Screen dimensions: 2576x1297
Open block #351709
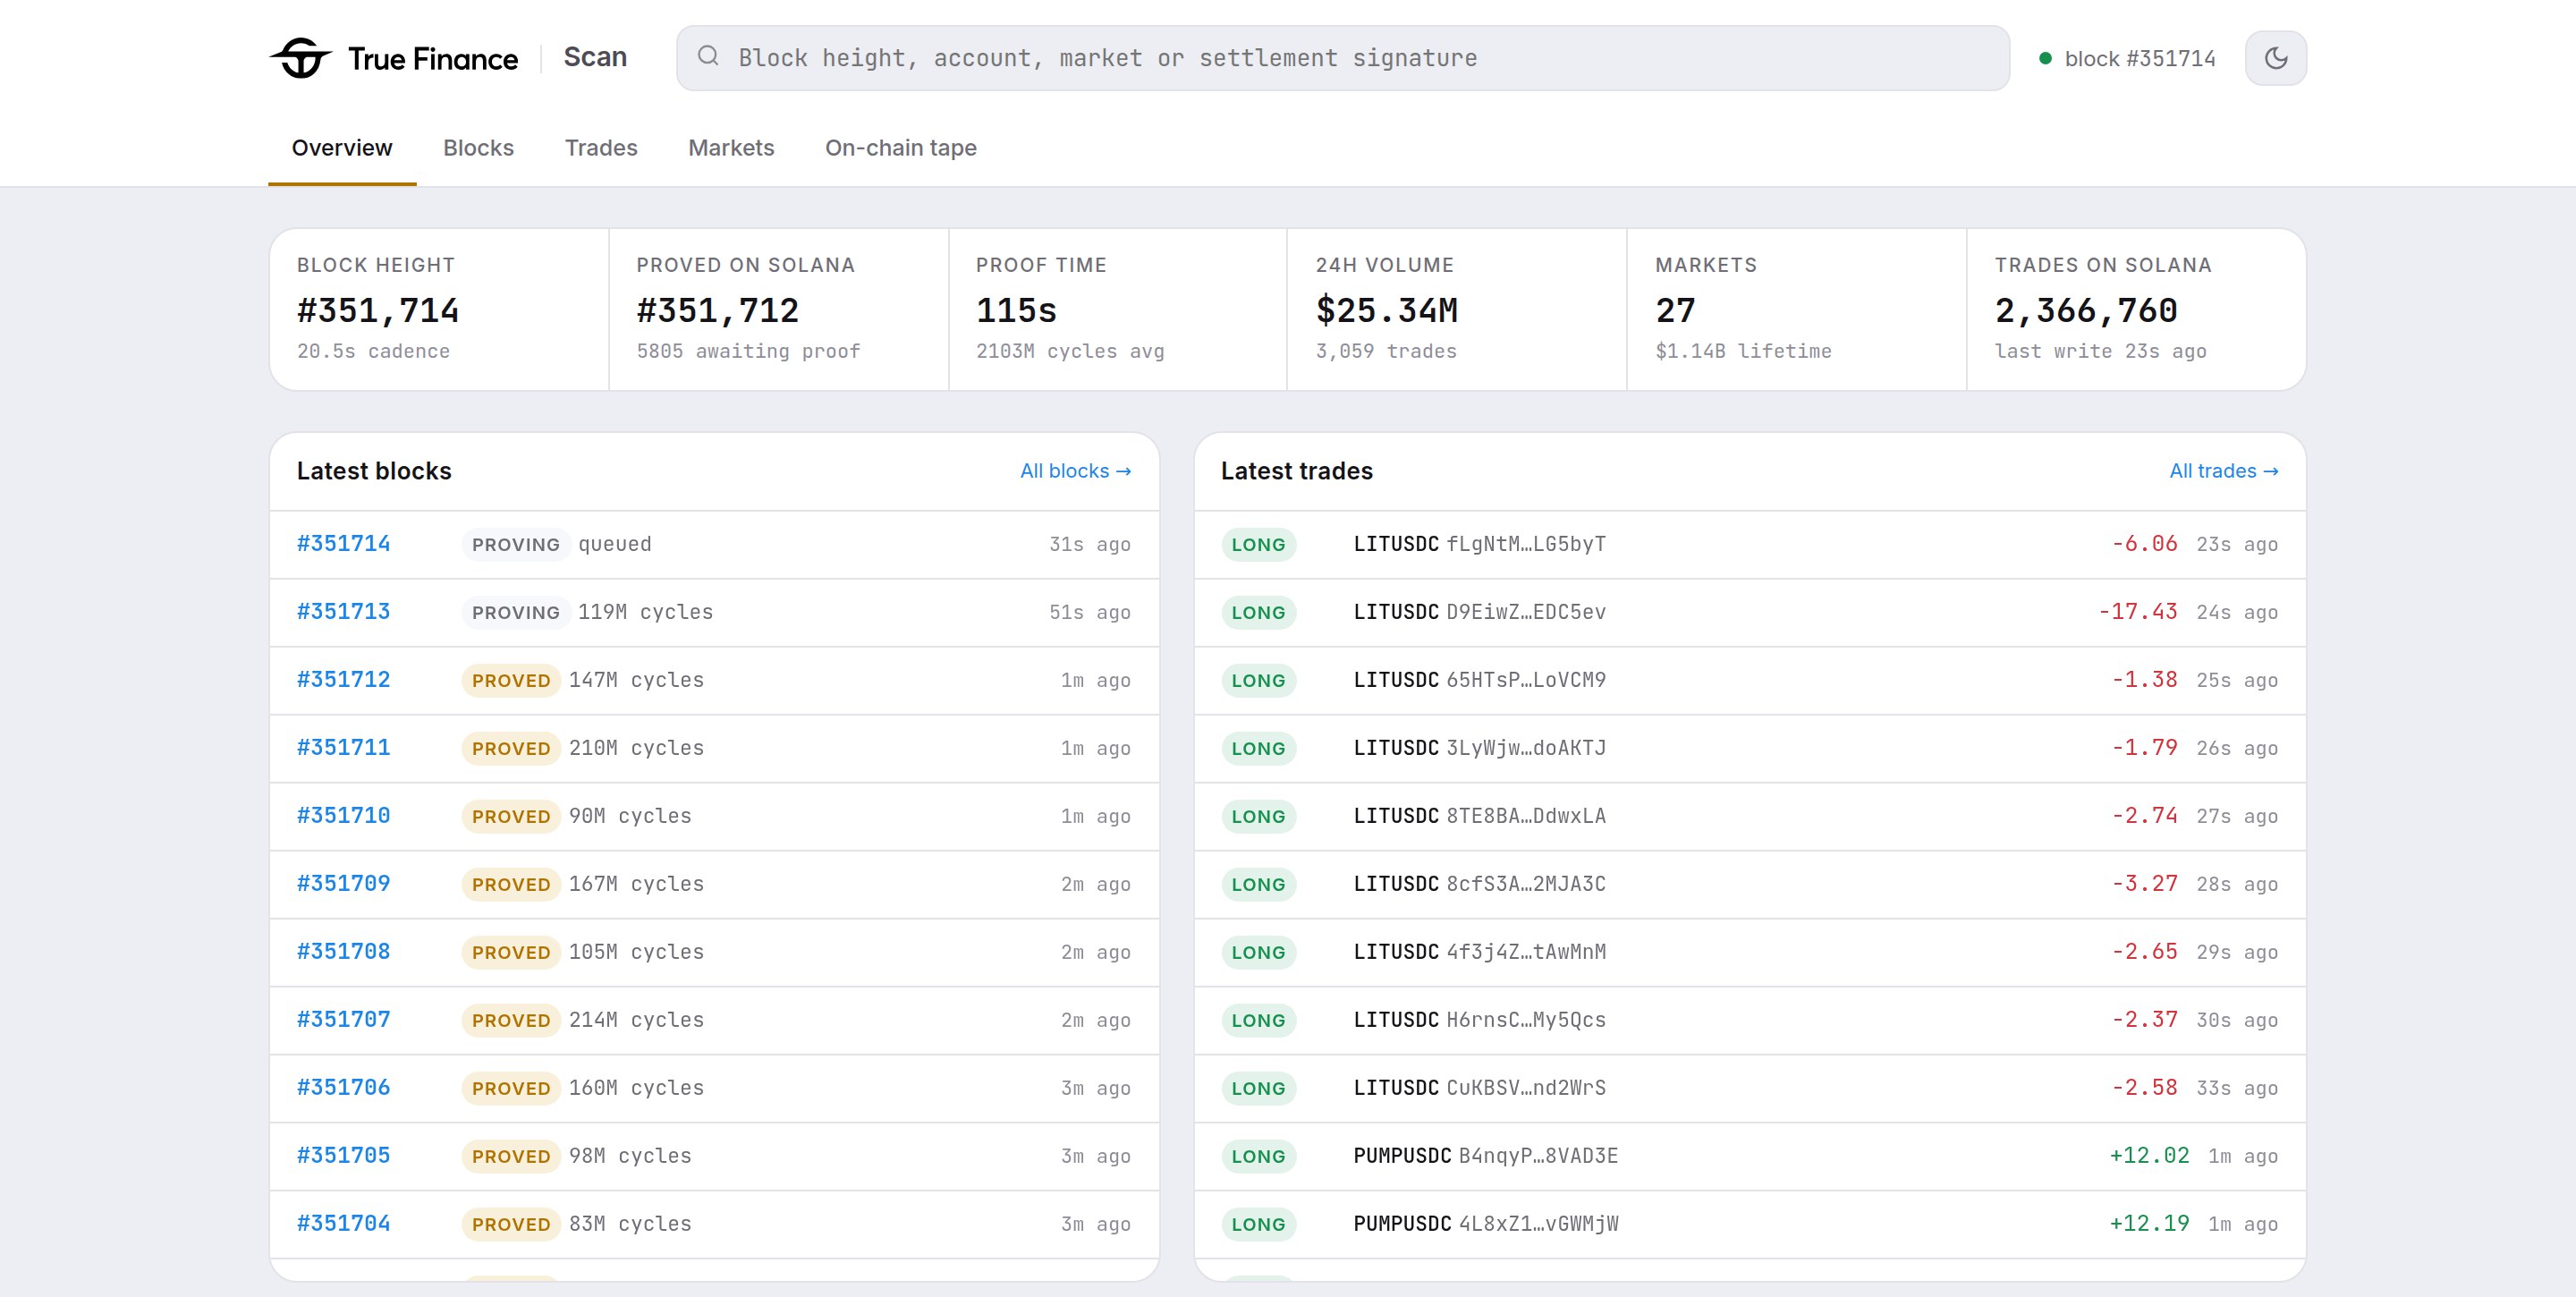pyautogui.click(x=343, y=884)
